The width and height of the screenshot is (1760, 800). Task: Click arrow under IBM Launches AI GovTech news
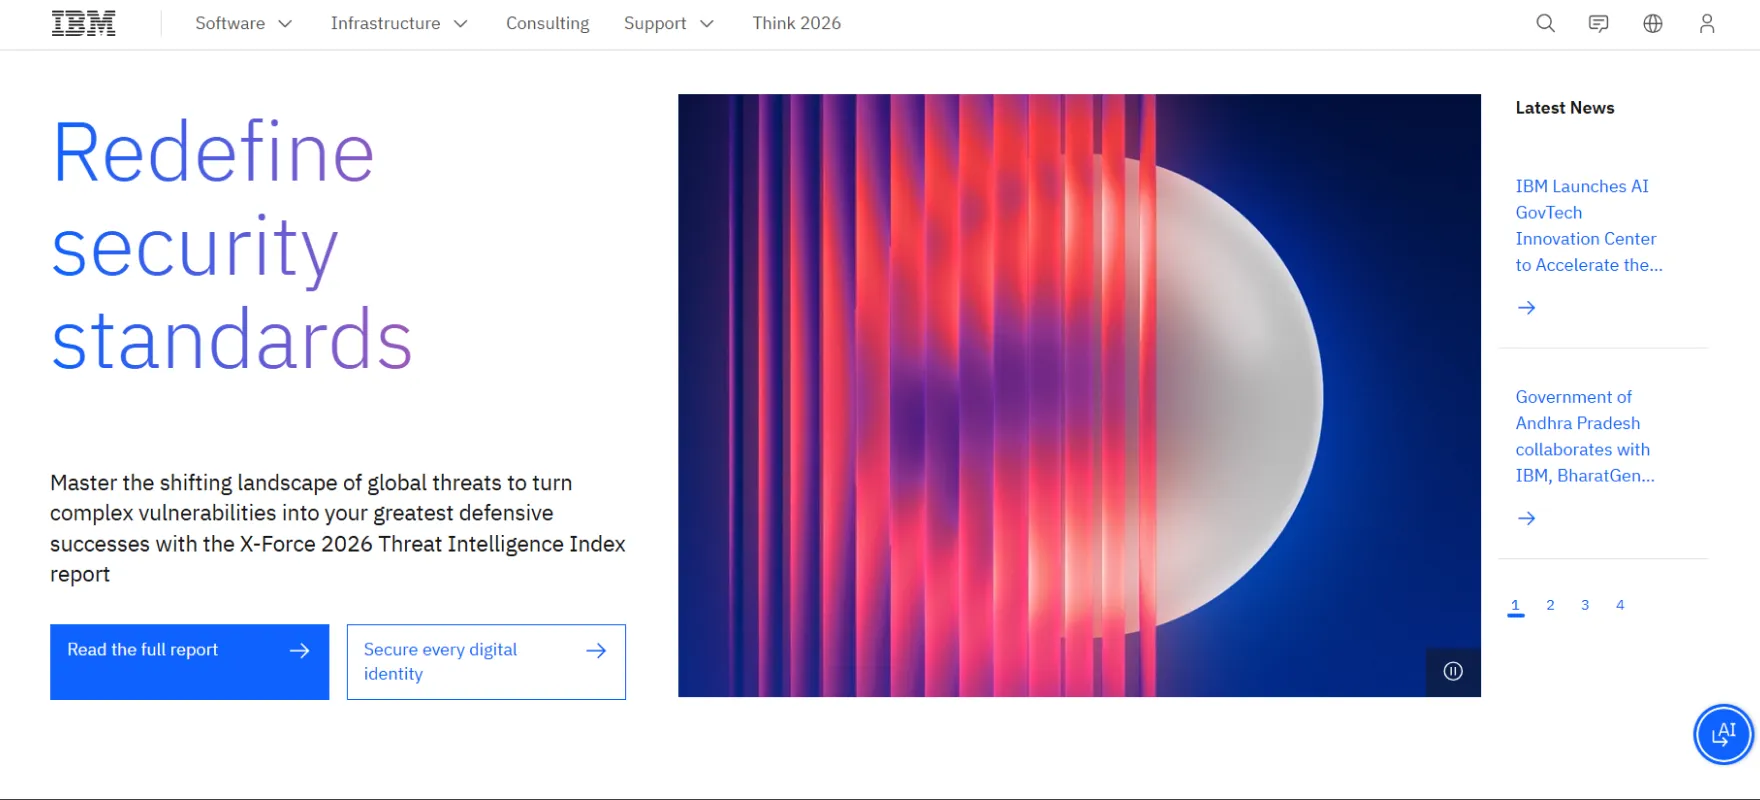1526,308
